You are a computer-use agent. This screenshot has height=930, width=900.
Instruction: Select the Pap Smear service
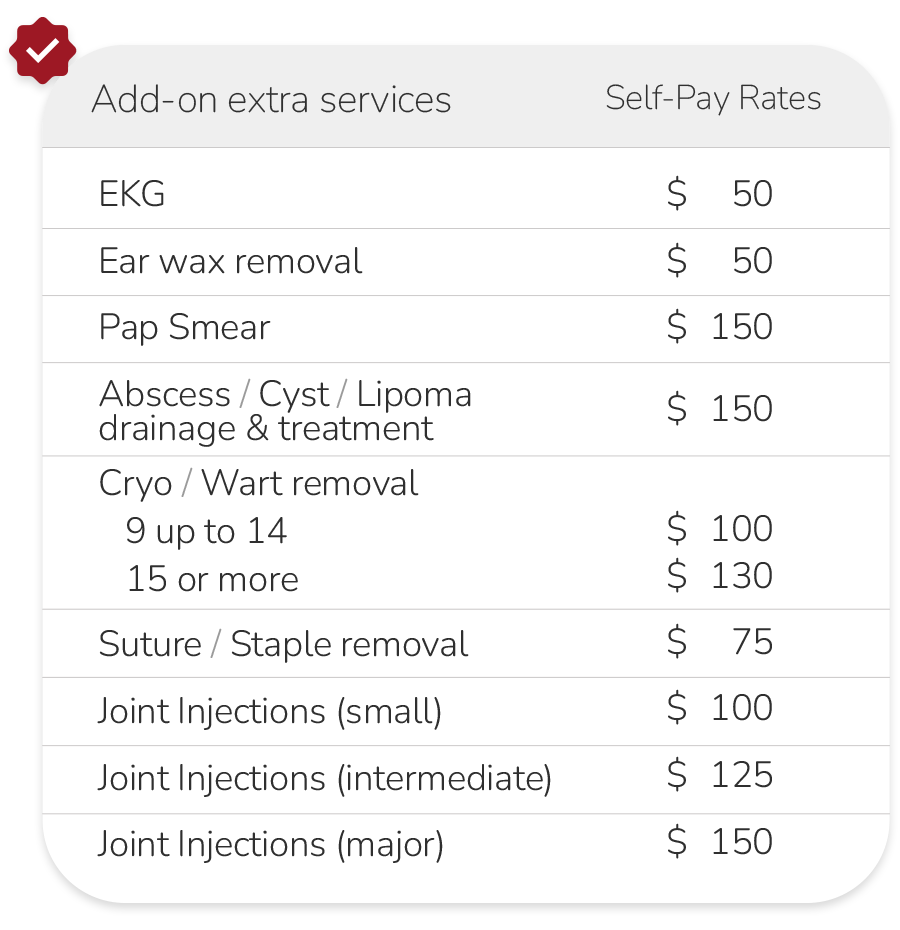coord(184,328)
